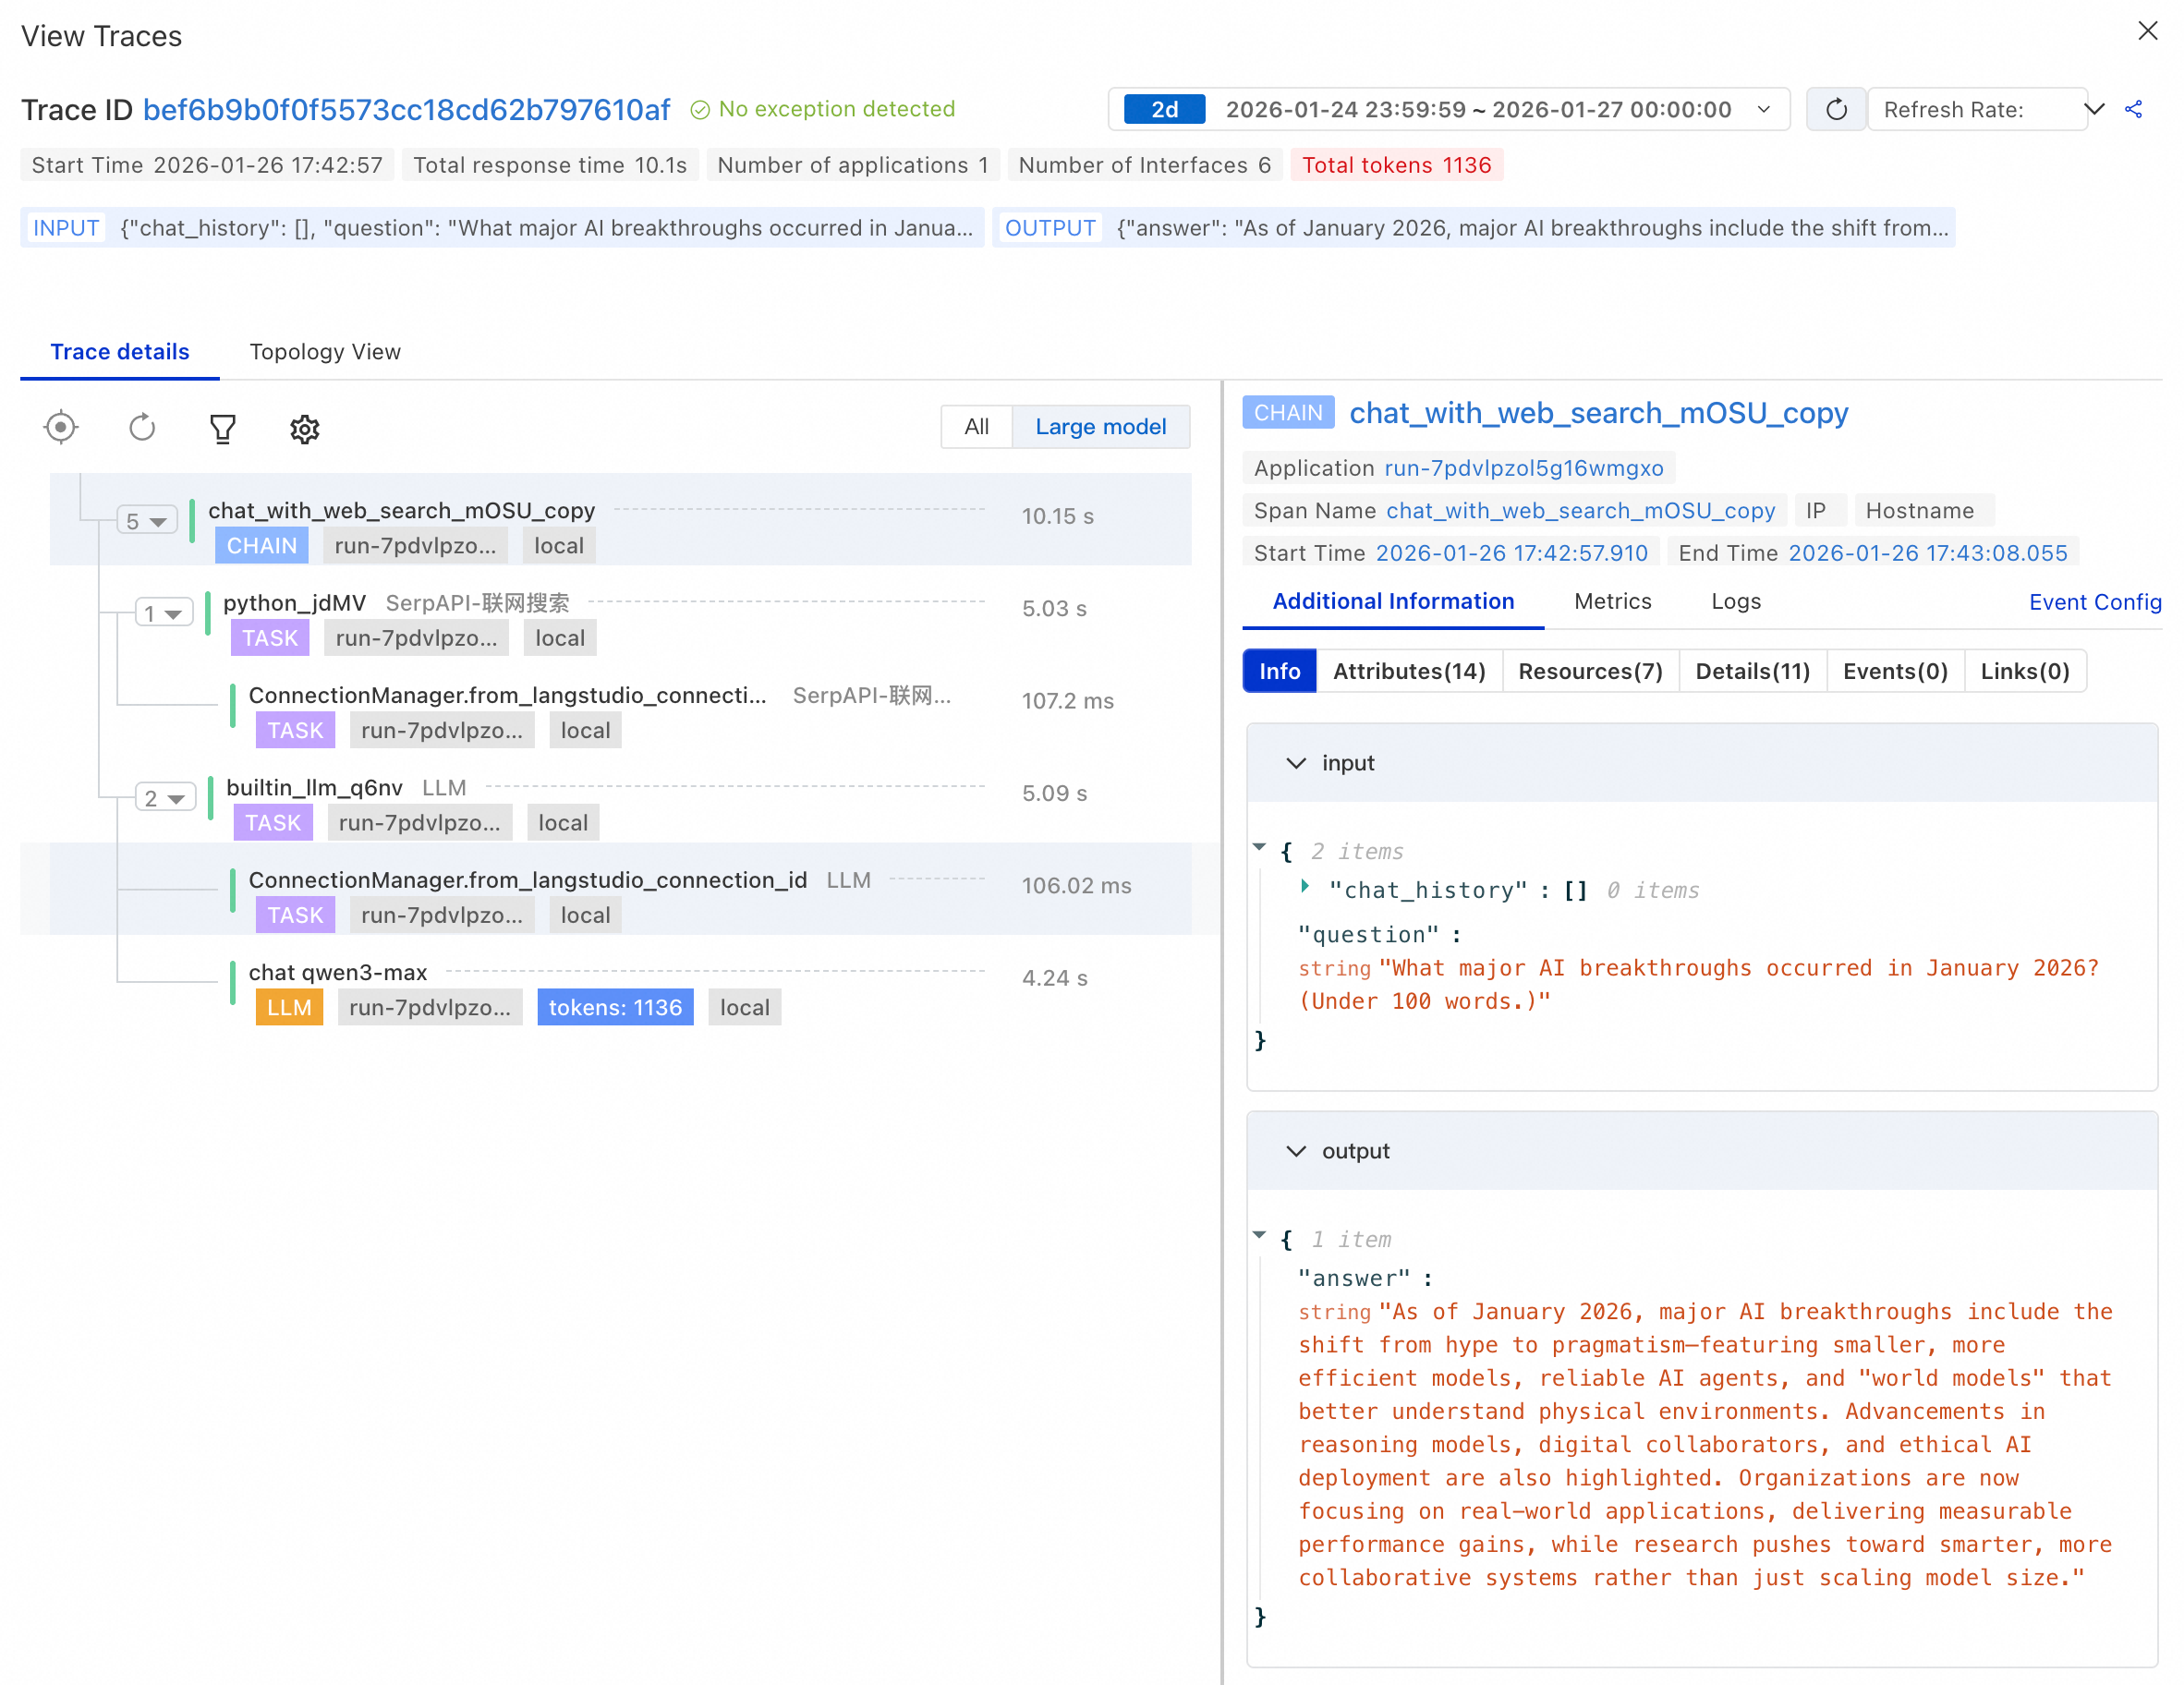Close the View Traces panel
This screenshot has width=2184, height=1685.
click(x=2147, y=31)
